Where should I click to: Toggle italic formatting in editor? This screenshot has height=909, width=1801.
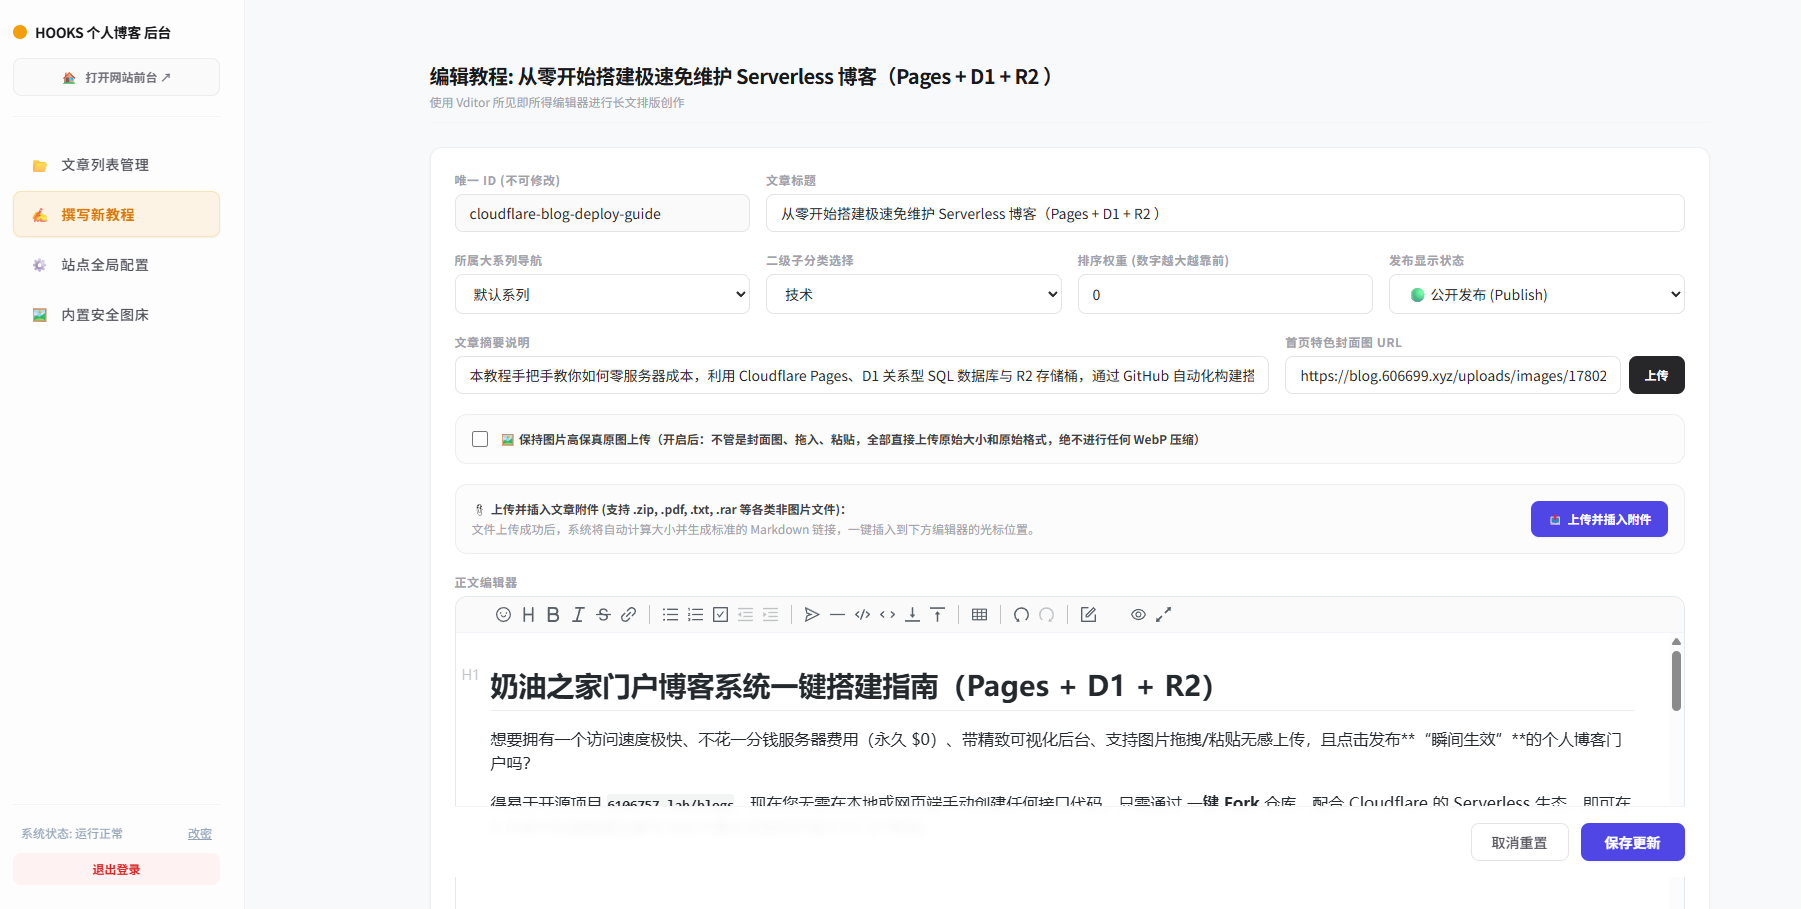[x=578, y=615]
